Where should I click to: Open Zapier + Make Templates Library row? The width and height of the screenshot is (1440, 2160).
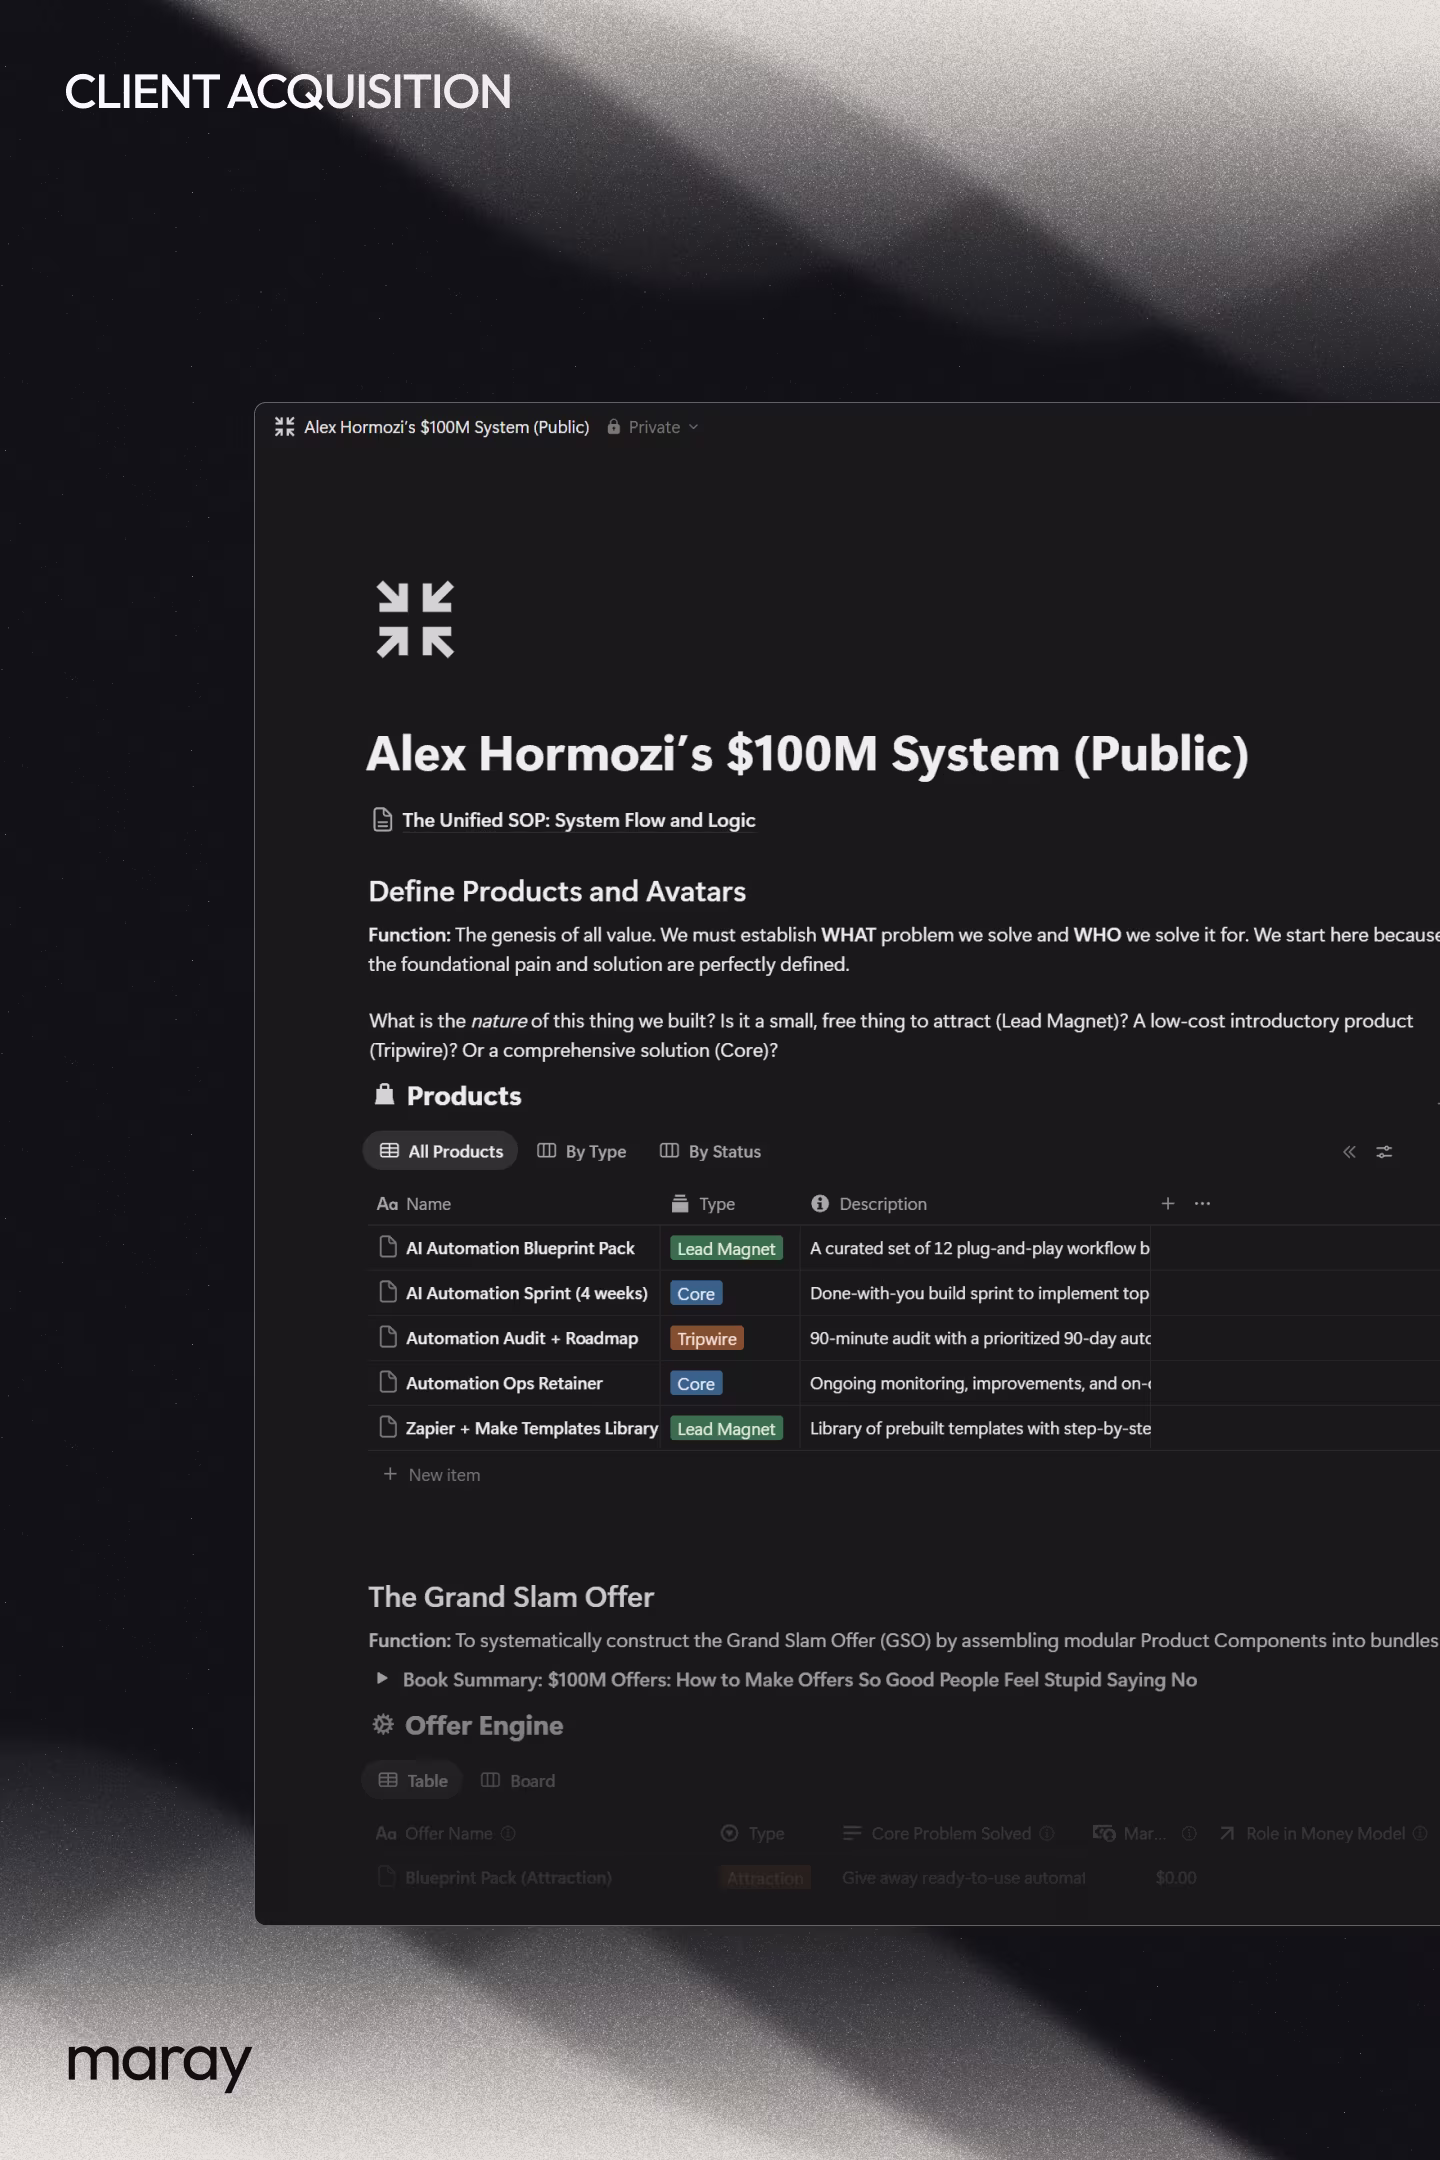tap(532, 1428)
